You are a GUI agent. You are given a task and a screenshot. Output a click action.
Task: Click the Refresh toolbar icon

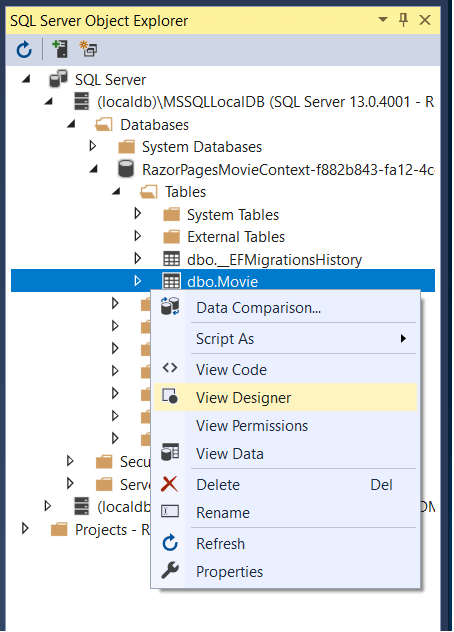tap(24, 50)
